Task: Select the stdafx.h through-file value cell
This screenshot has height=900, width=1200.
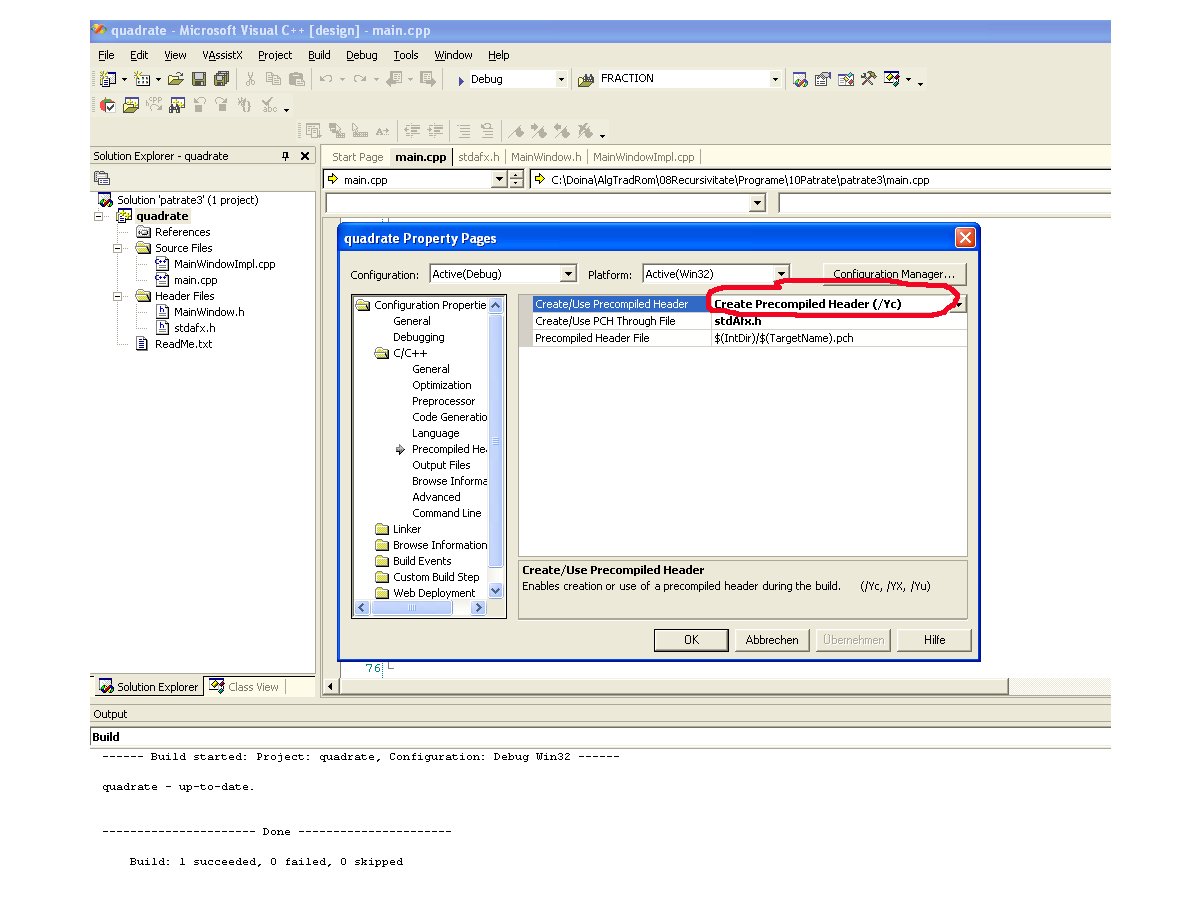Action: click(838, 321)
